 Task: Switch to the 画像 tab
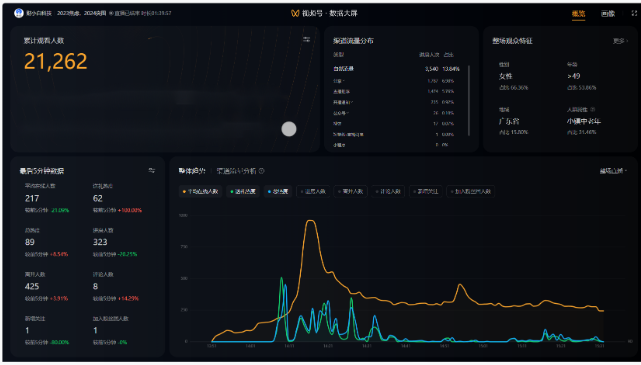(x=608, y=13)
